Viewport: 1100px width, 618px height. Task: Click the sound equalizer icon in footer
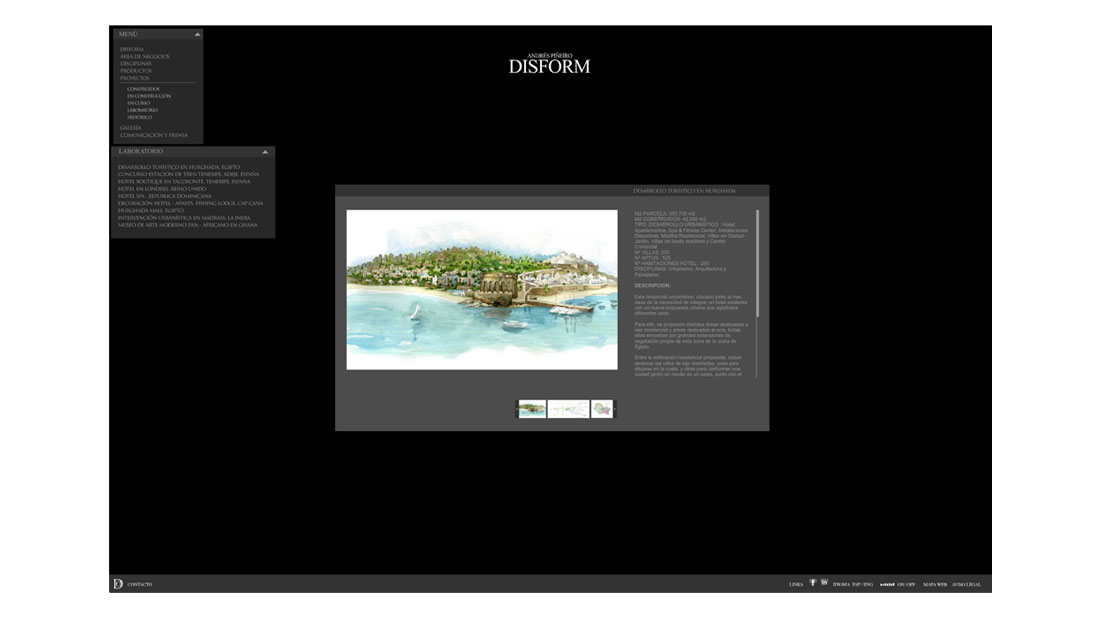[x=886, y=584]
